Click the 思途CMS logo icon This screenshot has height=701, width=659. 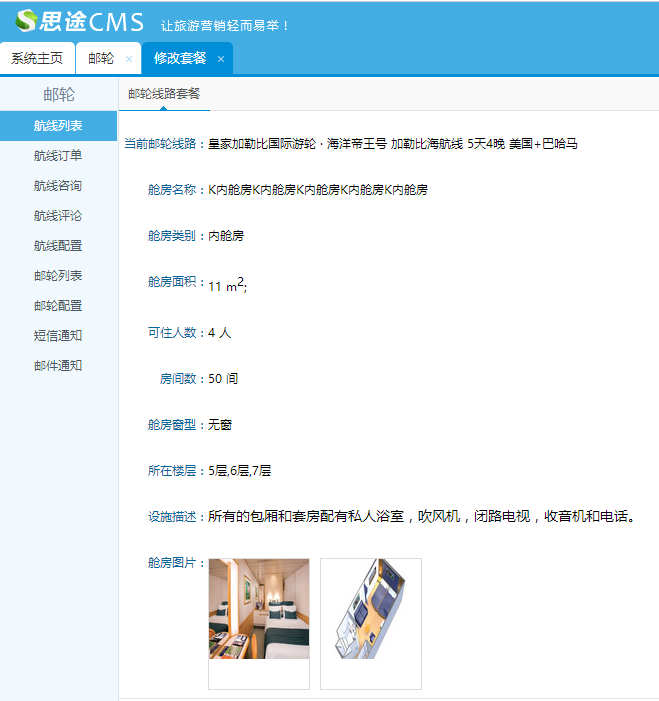point(27,20)
